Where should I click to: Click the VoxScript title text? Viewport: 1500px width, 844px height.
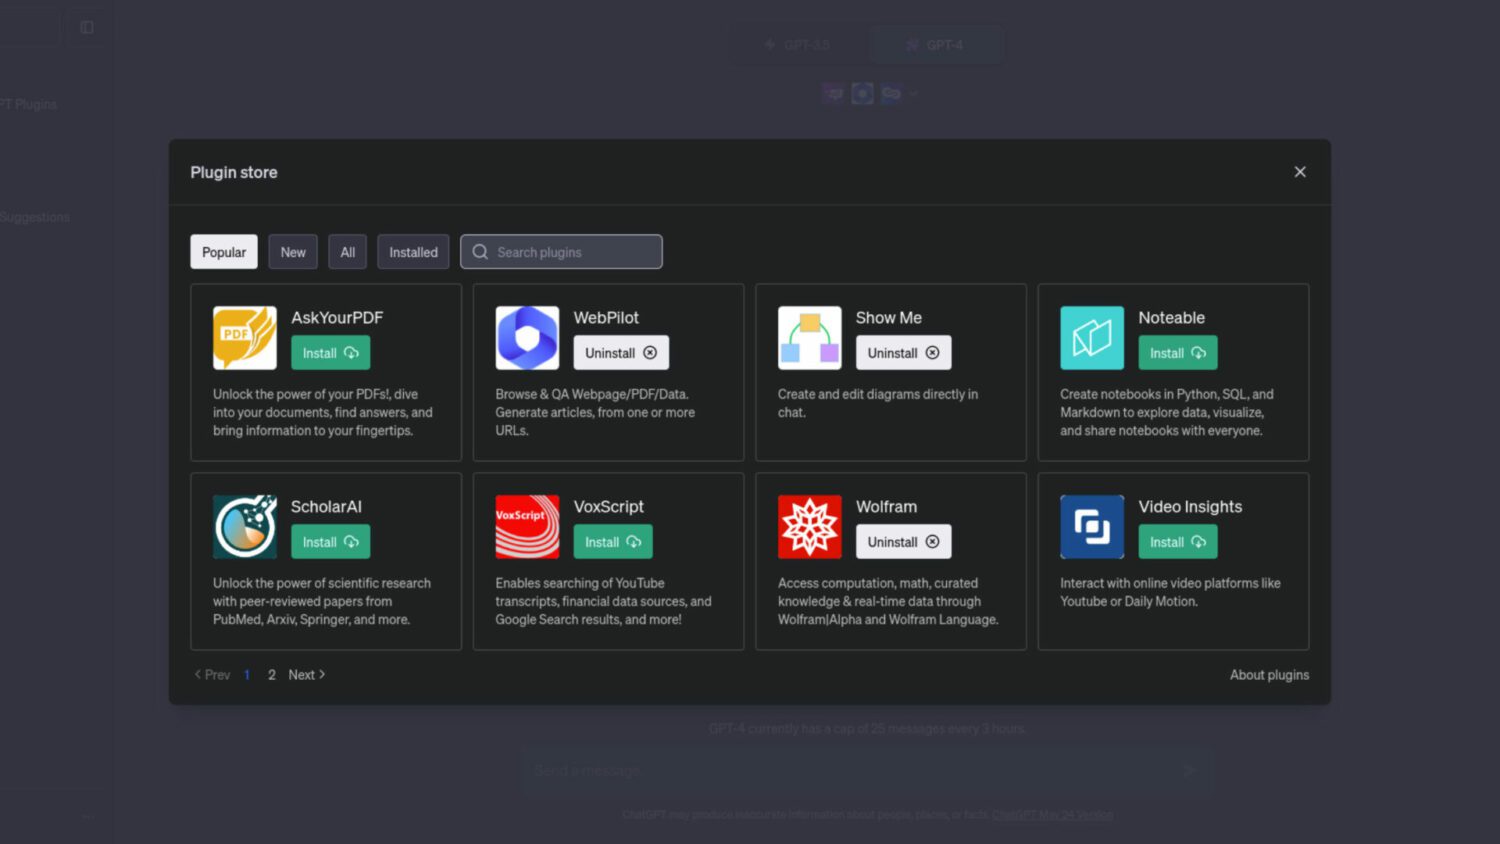tap(609, 507)
